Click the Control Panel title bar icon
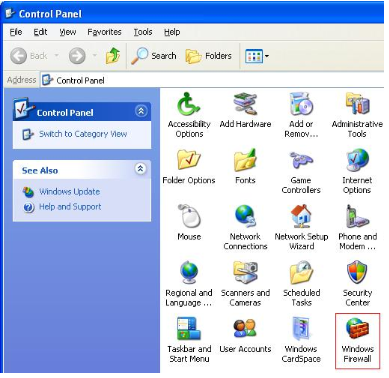 11,14
